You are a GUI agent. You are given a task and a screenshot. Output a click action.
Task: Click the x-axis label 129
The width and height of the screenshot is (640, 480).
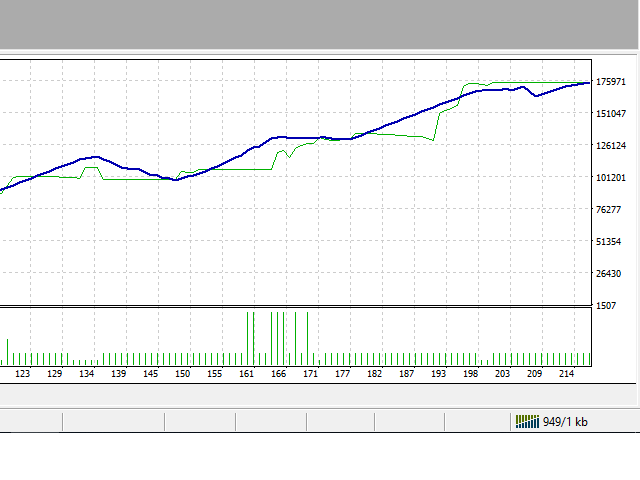54,373
